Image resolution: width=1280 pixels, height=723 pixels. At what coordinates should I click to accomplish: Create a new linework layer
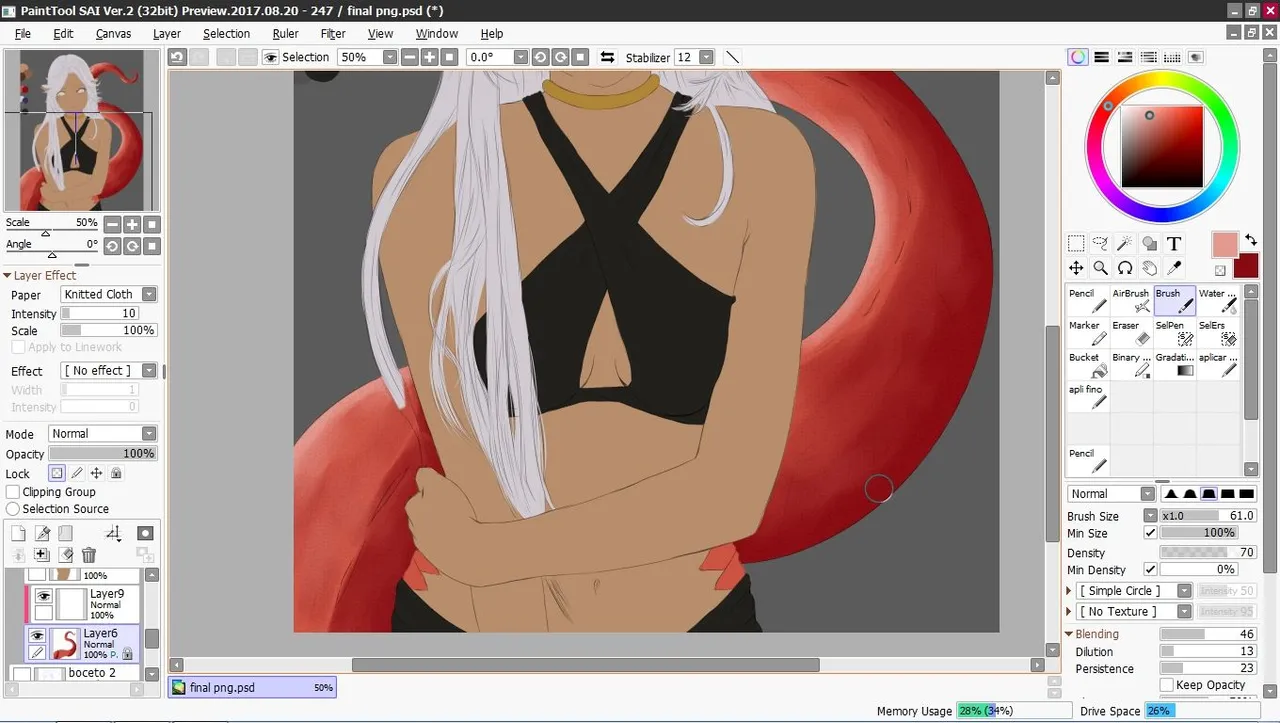click(x=42, y=534)
